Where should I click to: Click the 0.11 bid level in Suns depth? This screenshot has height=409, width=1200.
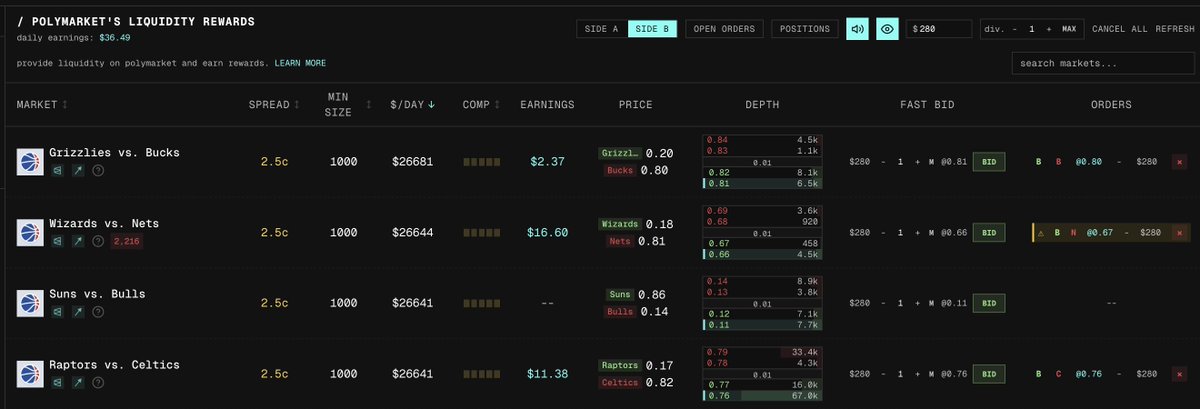click(762, 325)
